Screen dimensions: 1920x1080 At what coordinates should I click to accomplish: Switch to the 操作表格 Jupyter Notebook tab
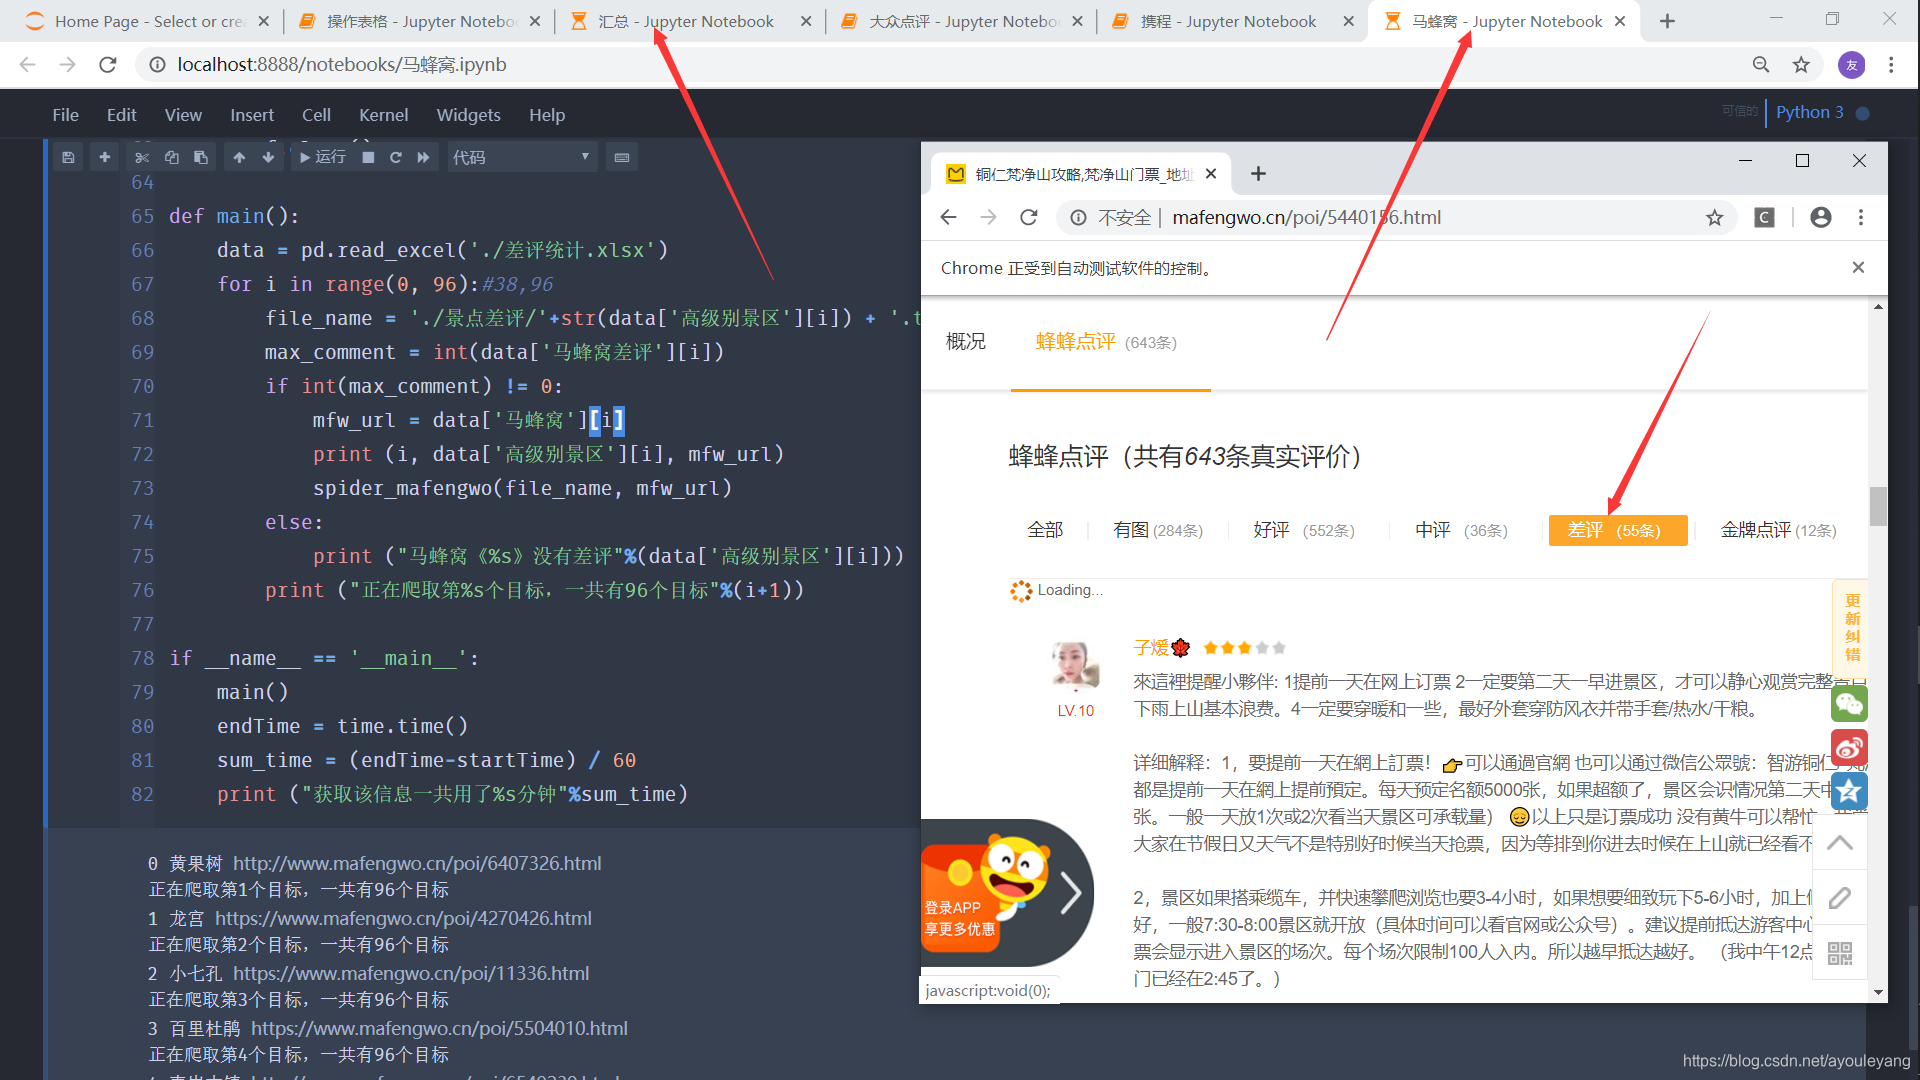click(420, 21)
